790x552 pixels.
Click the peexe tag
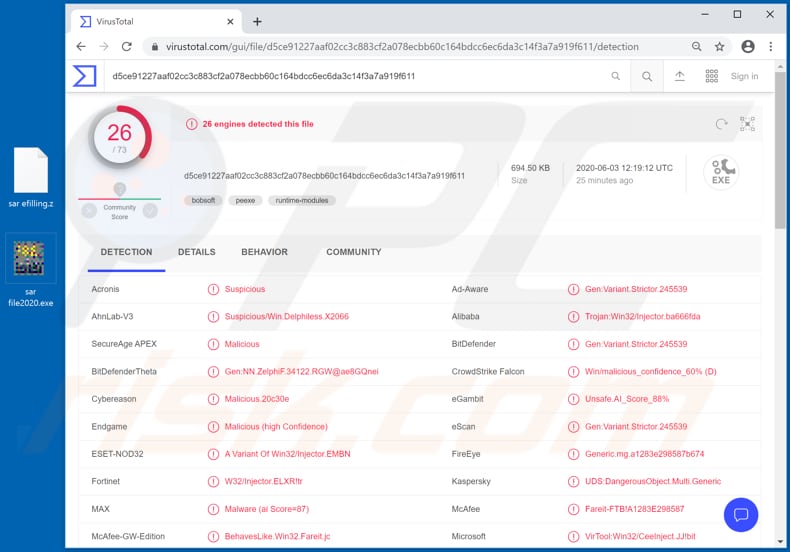point(245,200)
